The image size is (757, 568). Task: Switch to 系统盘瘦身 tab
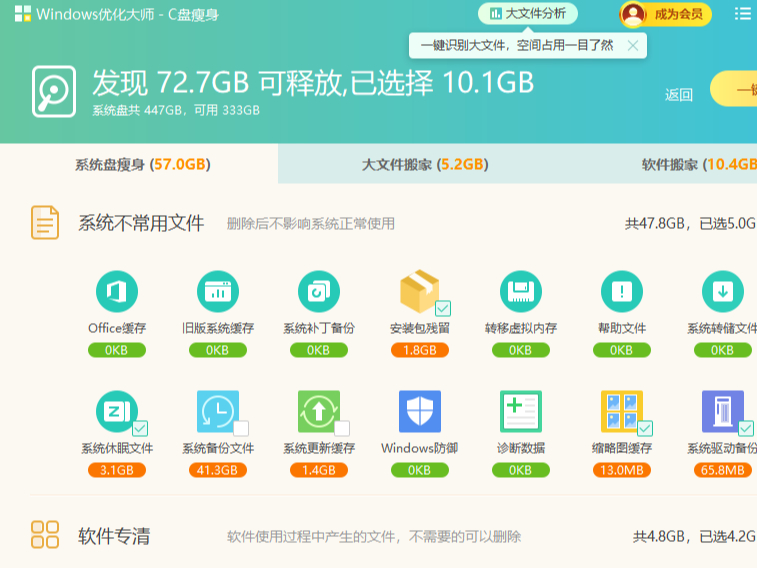pos(139,164)
